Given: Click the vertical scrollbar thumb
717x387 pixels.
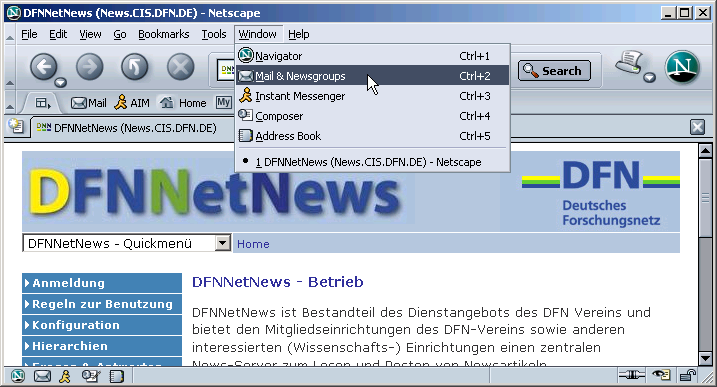Looking at the screenshot, I should coord(705,198).
